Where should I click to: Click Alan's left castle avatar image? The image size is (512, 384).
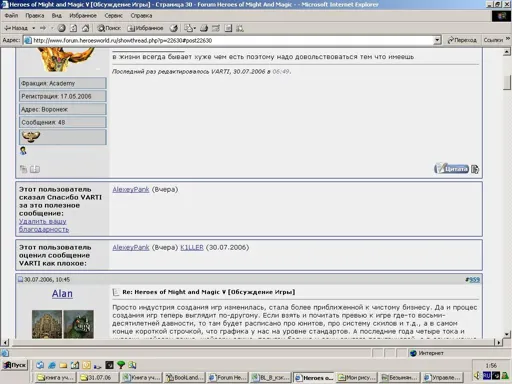coord(47,324)
